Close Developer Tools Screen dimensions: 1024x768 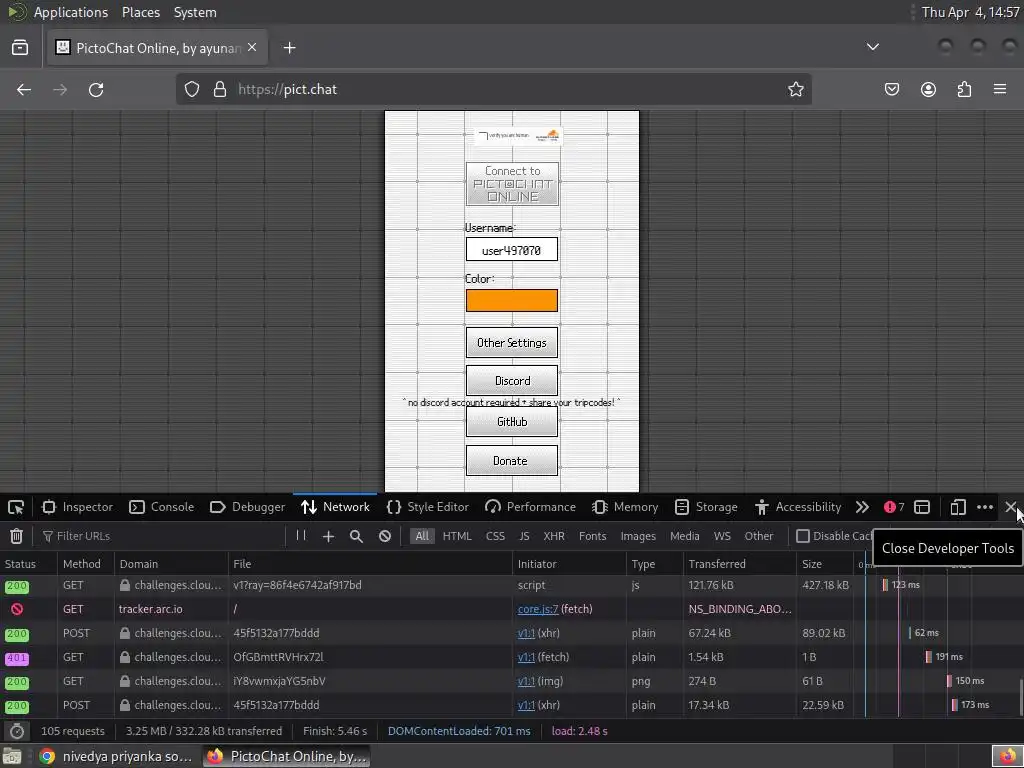coord(1010,507)
